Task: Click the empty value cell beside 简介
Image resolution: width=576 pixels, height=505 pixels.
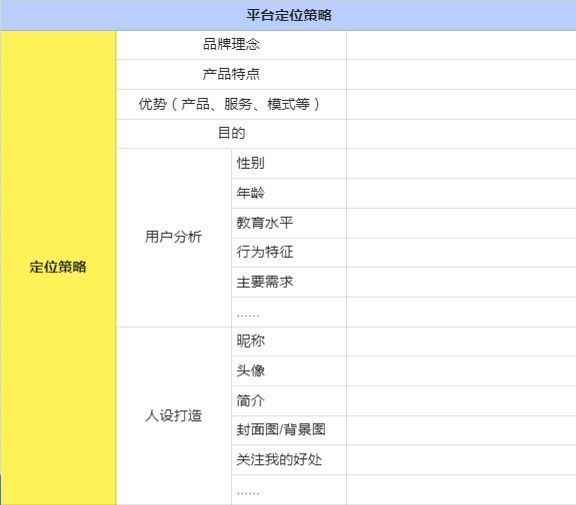Action: pyautogui.click(x=461, y=401)
